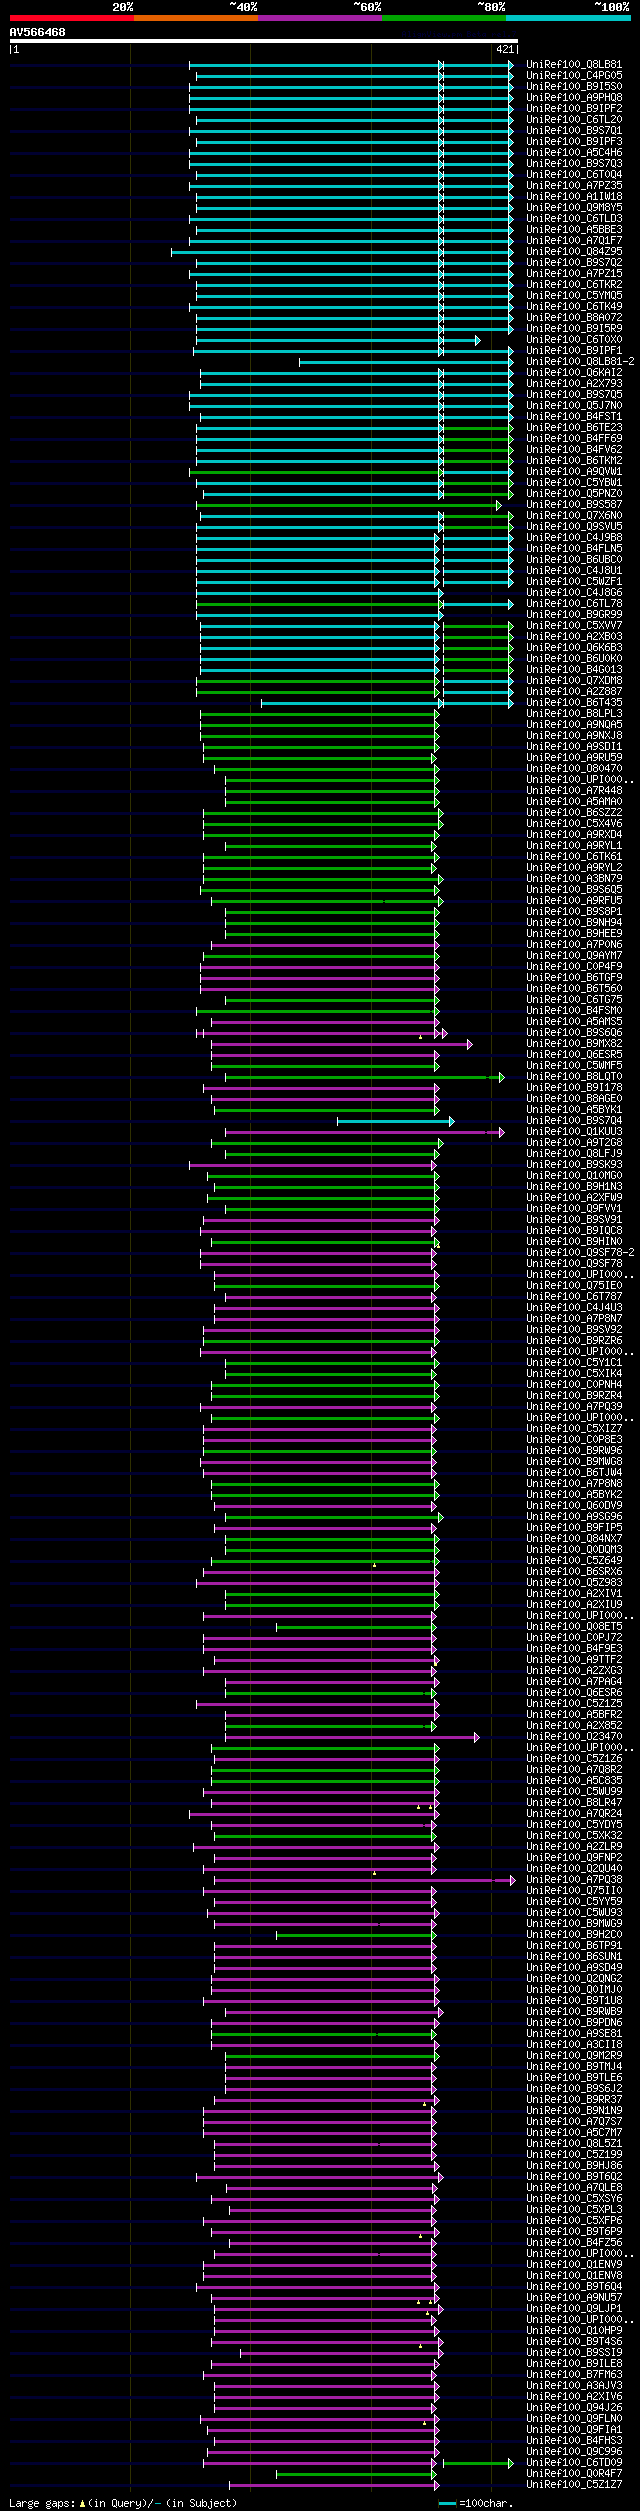The width and height of the screenshot is (640, 2511).
Task: Select the label UniRef100_B6SZZ2
Action: pyautogui.click(x=574, y=812)
